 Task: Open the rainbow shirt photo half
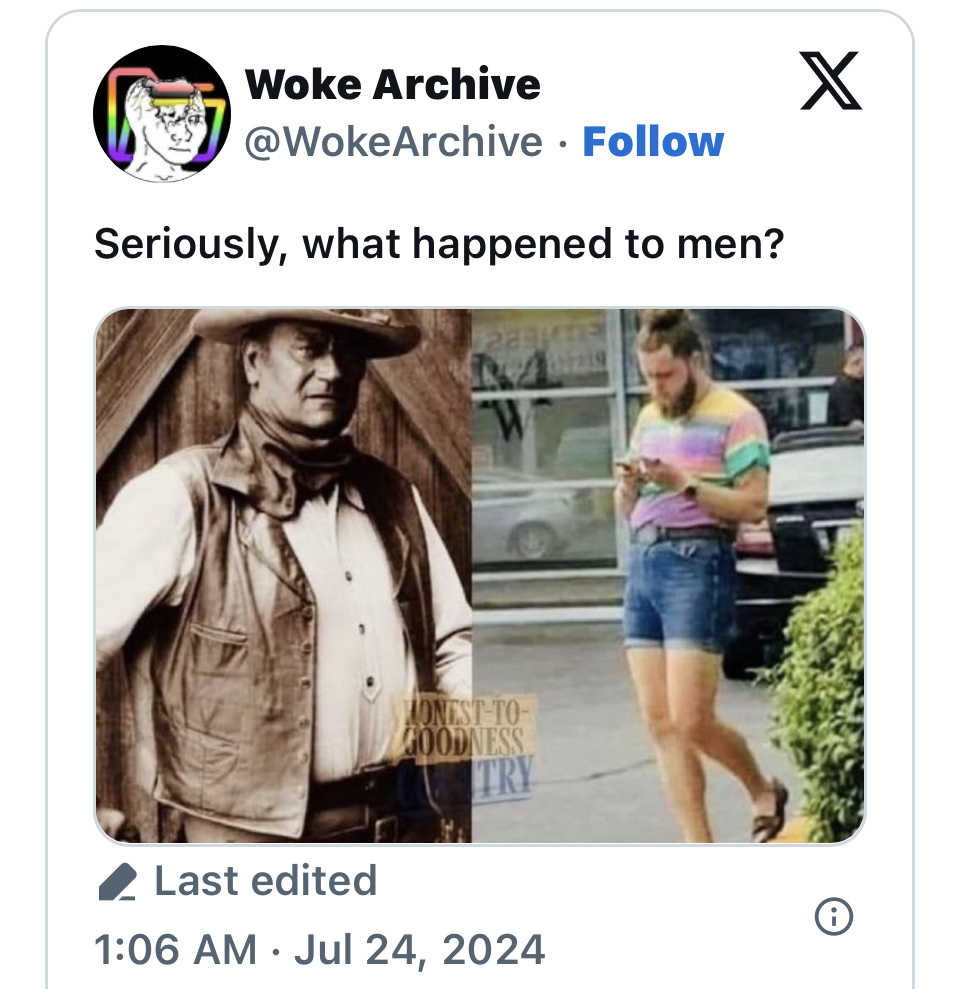667,575
